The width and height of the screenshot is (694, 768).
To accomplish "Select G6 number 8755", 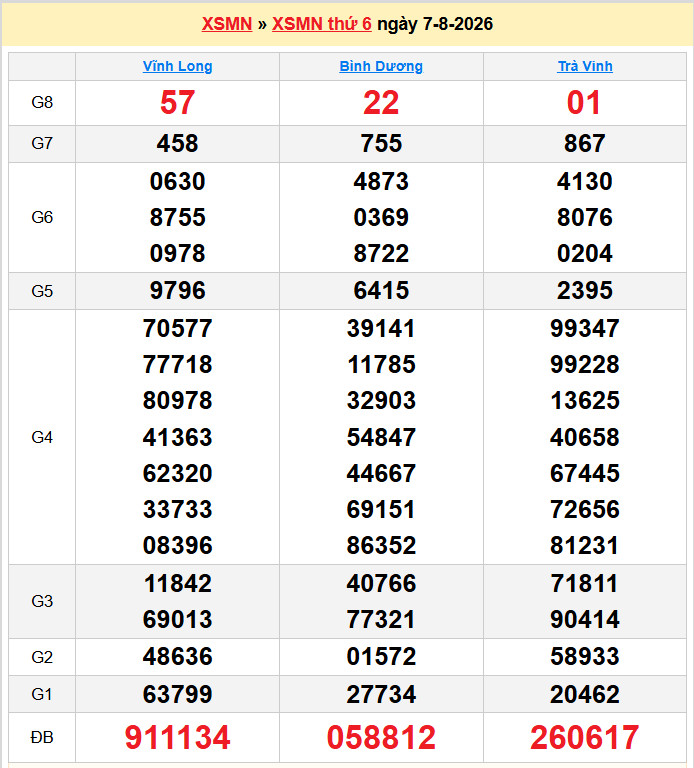I will [177, 217].
